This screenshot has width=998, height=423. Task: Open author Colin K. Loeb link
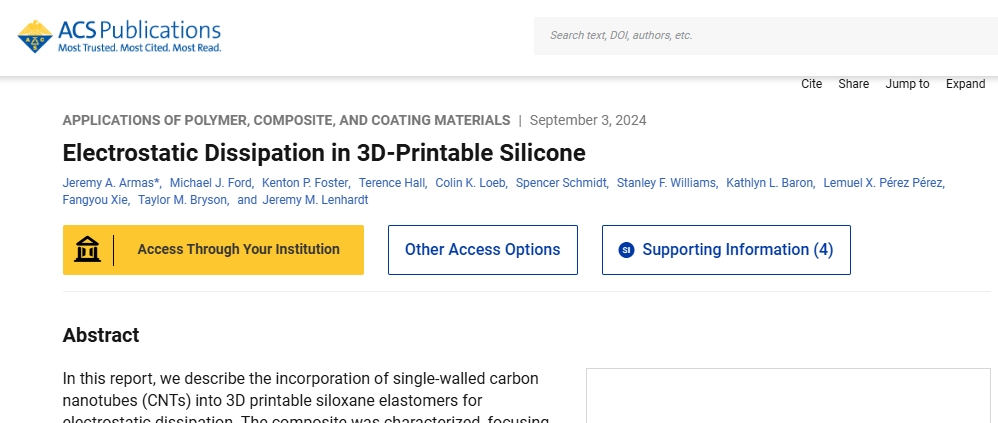[470, 183]
